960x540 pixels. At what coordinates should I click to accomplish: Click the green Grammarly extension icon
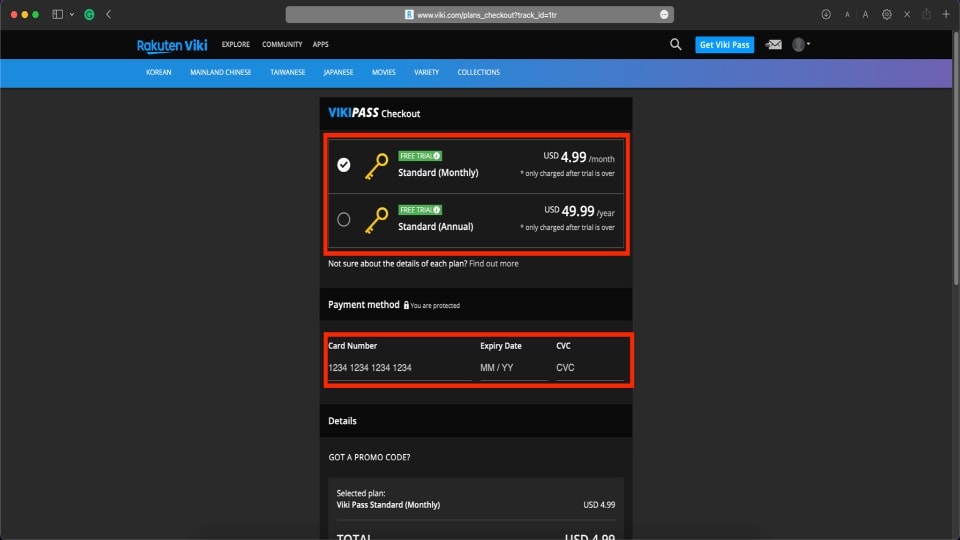click(x=89, y=15)
